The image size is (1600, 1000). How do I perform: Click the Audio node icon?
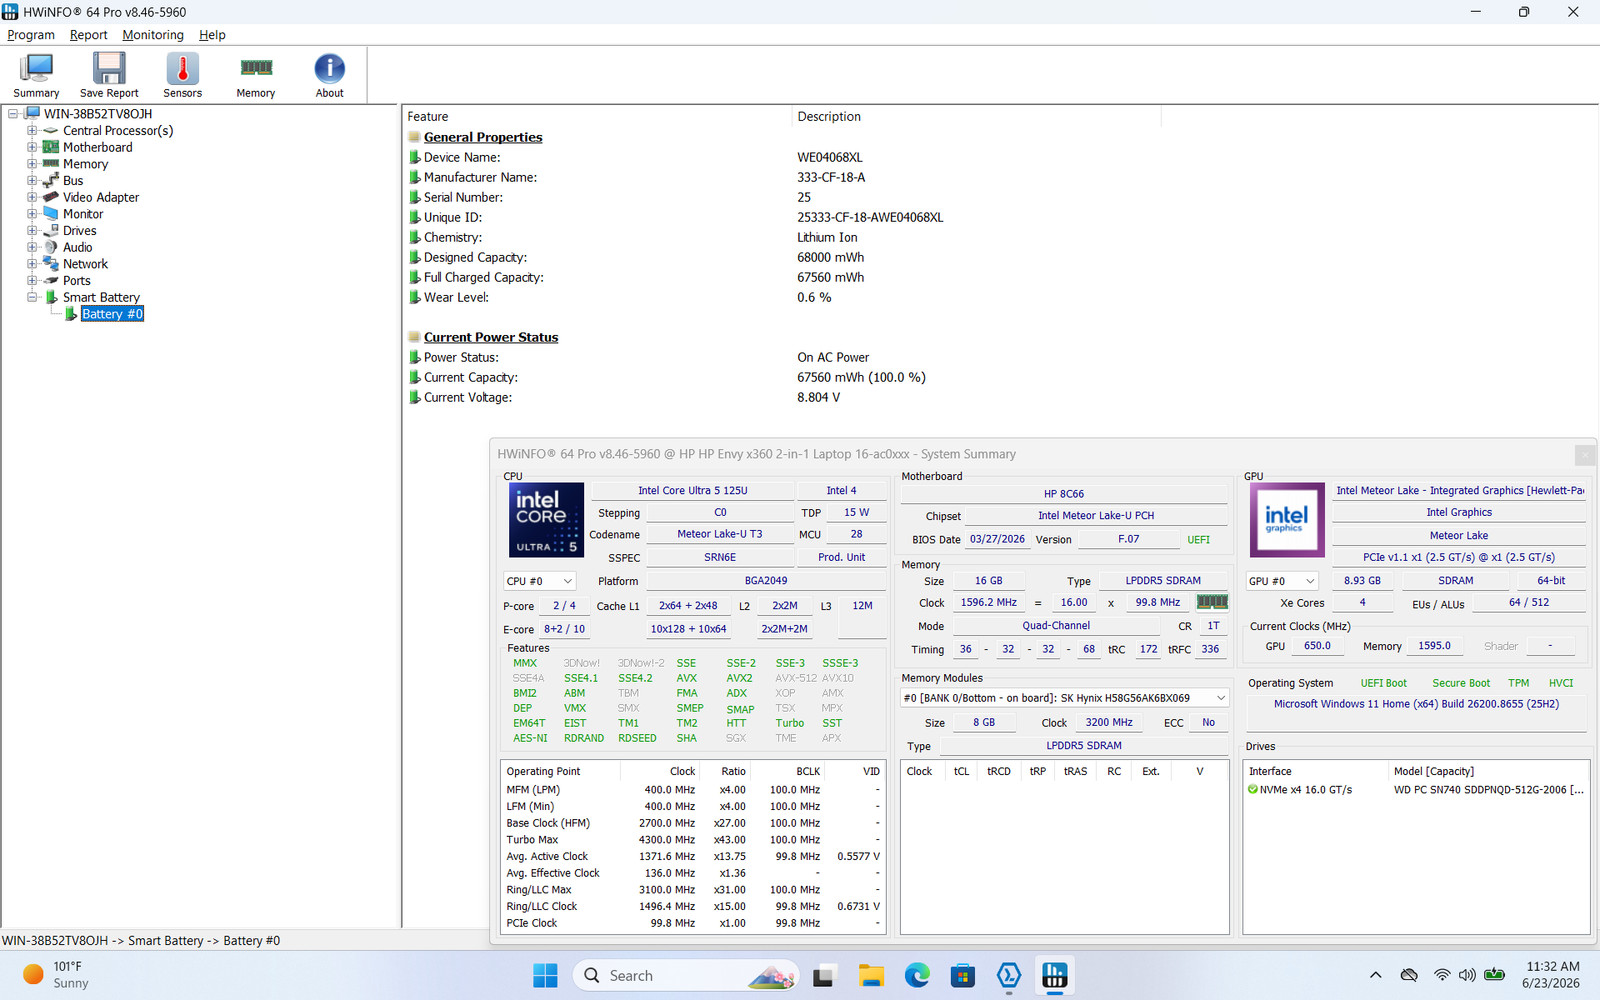[51, 247]
